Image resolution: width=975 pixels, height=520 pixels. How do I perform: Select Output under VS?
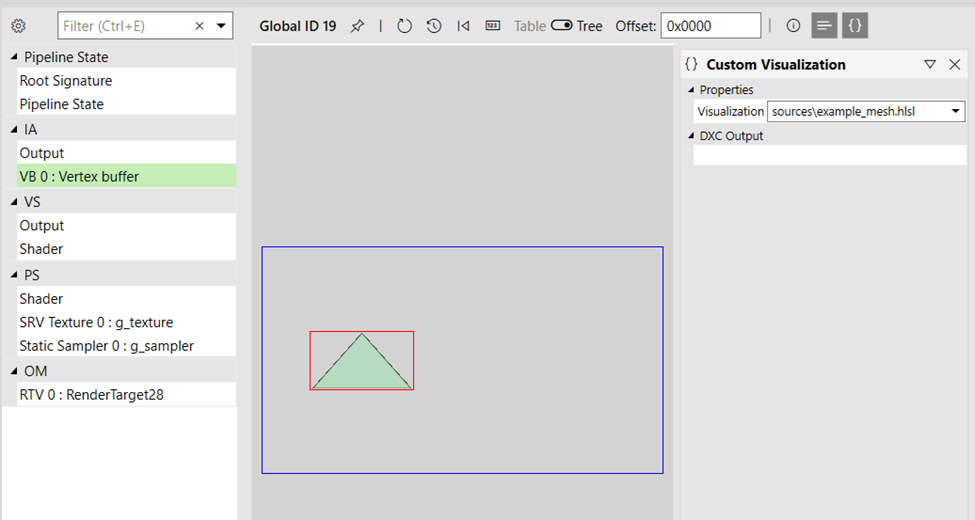127,225
